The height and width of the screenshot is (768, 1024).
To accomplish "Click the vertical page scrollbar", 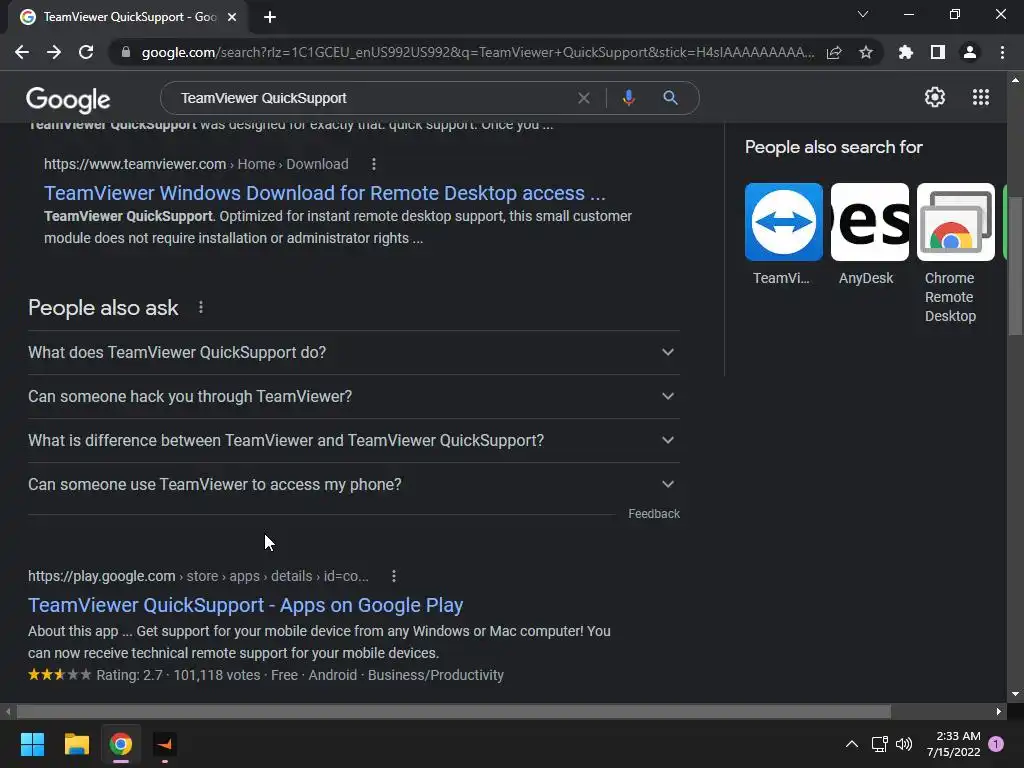I will coord(1015,266).
